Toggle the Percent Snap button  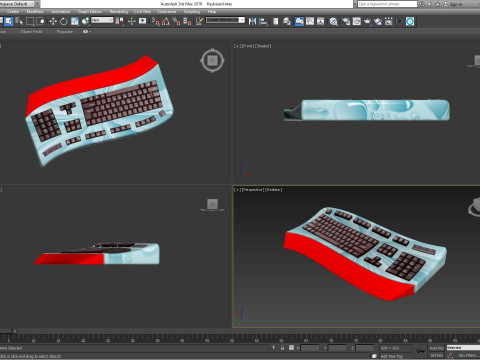(176, 21)
